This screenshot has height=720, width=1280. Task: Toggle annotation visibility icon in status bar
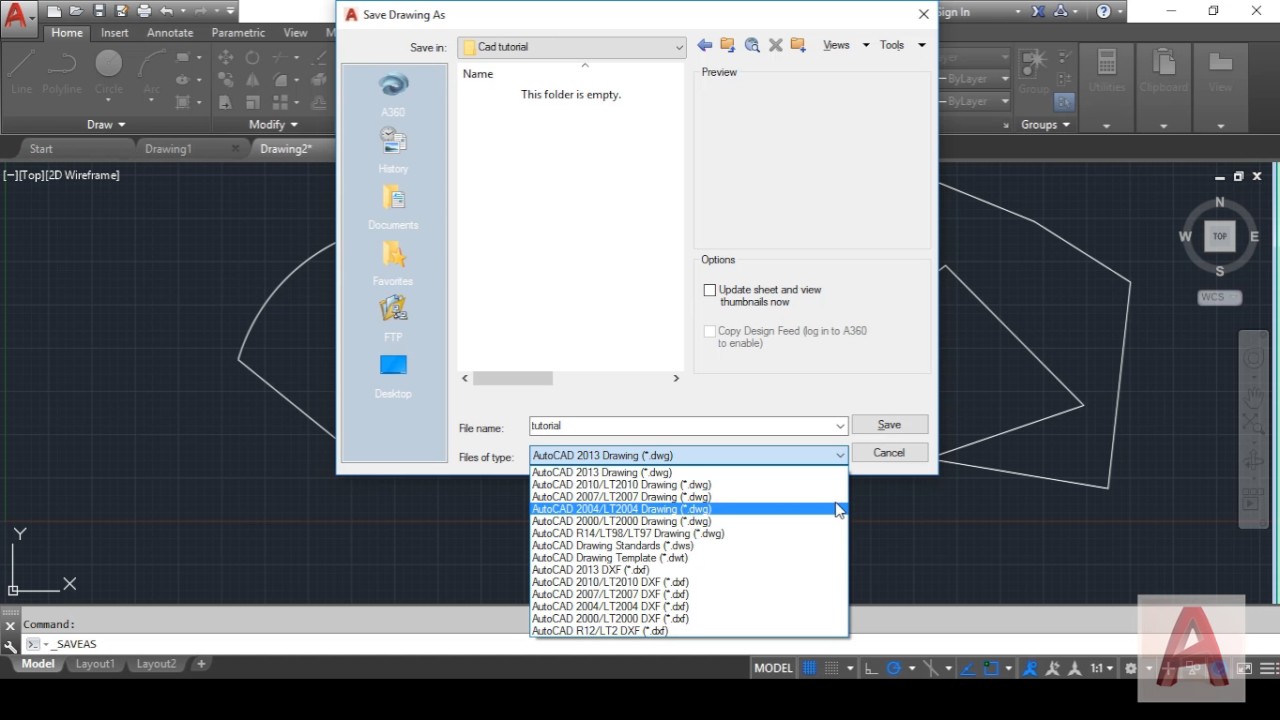[1030, 668]
